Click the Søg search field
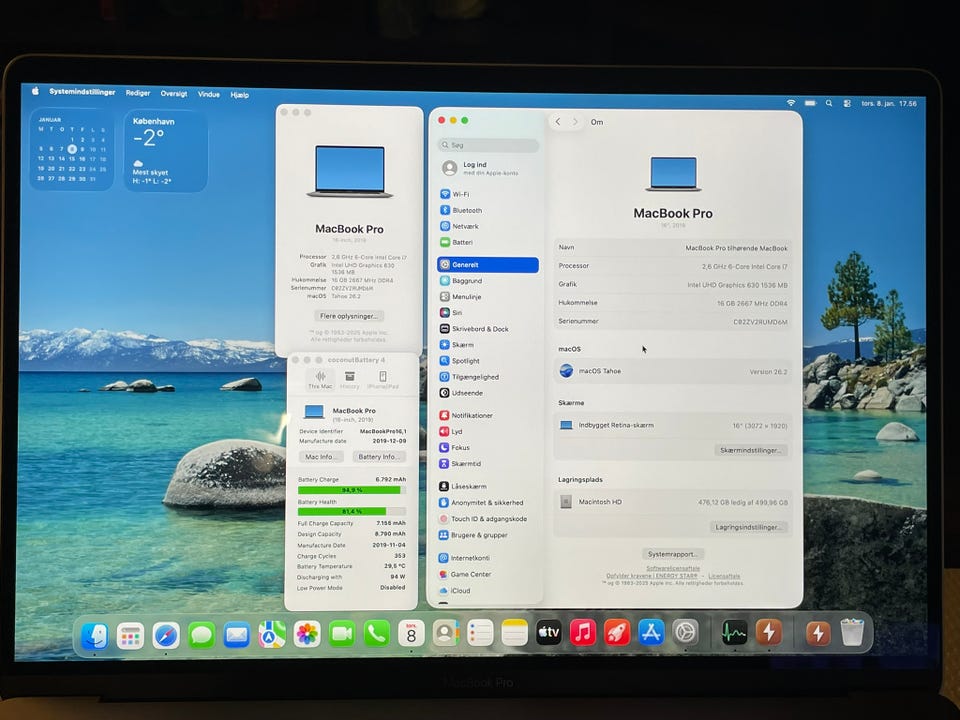The height and width of the screenshot is (720, 960). pos(490,145)
